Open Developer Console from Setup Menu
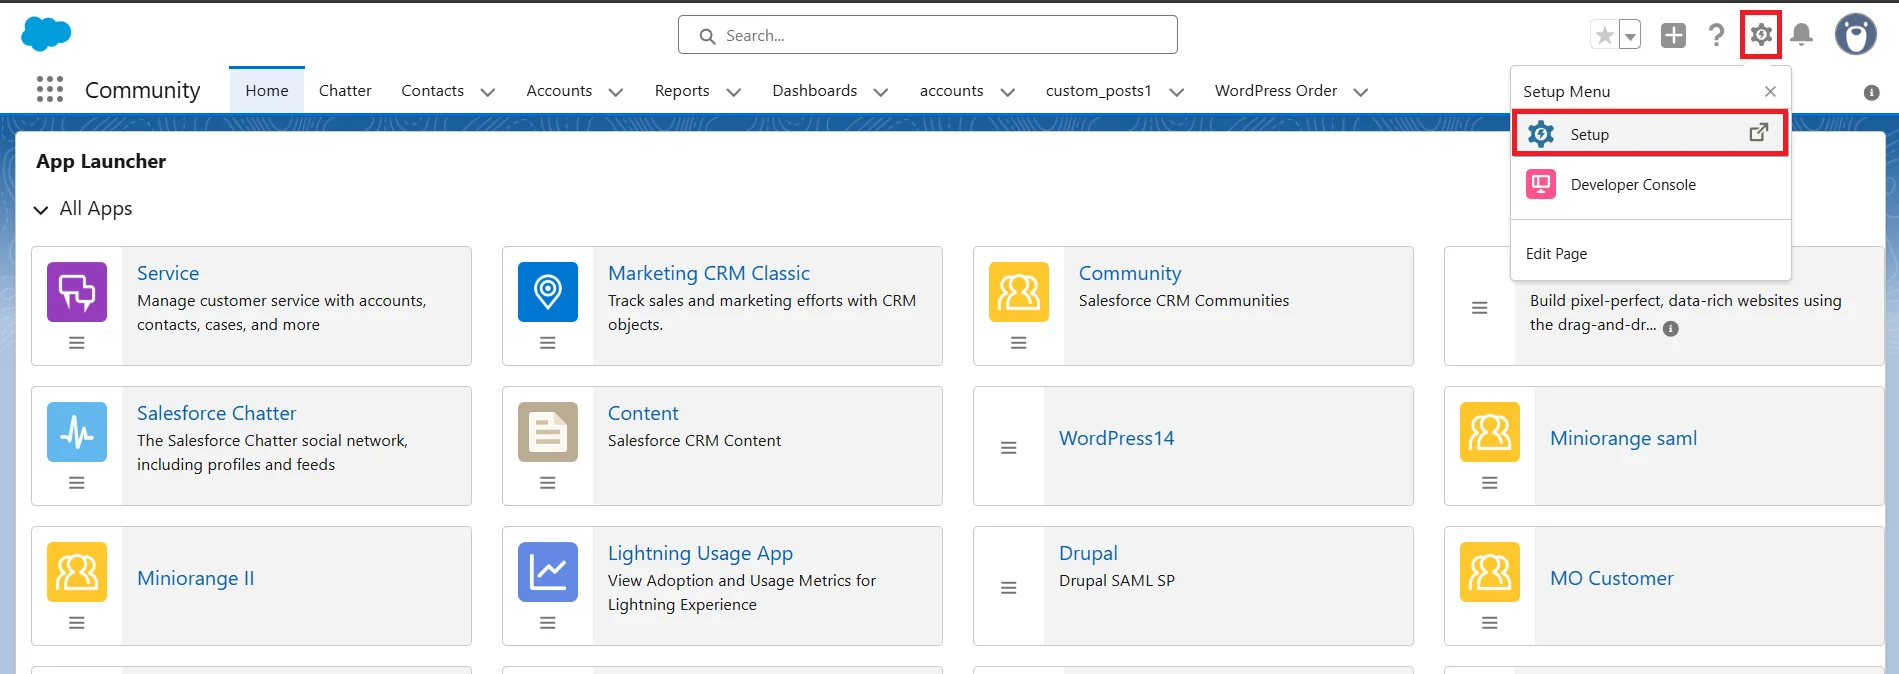Image resolution: width=1899 pixels, height=674 pixels. (x=1633, y=185)
